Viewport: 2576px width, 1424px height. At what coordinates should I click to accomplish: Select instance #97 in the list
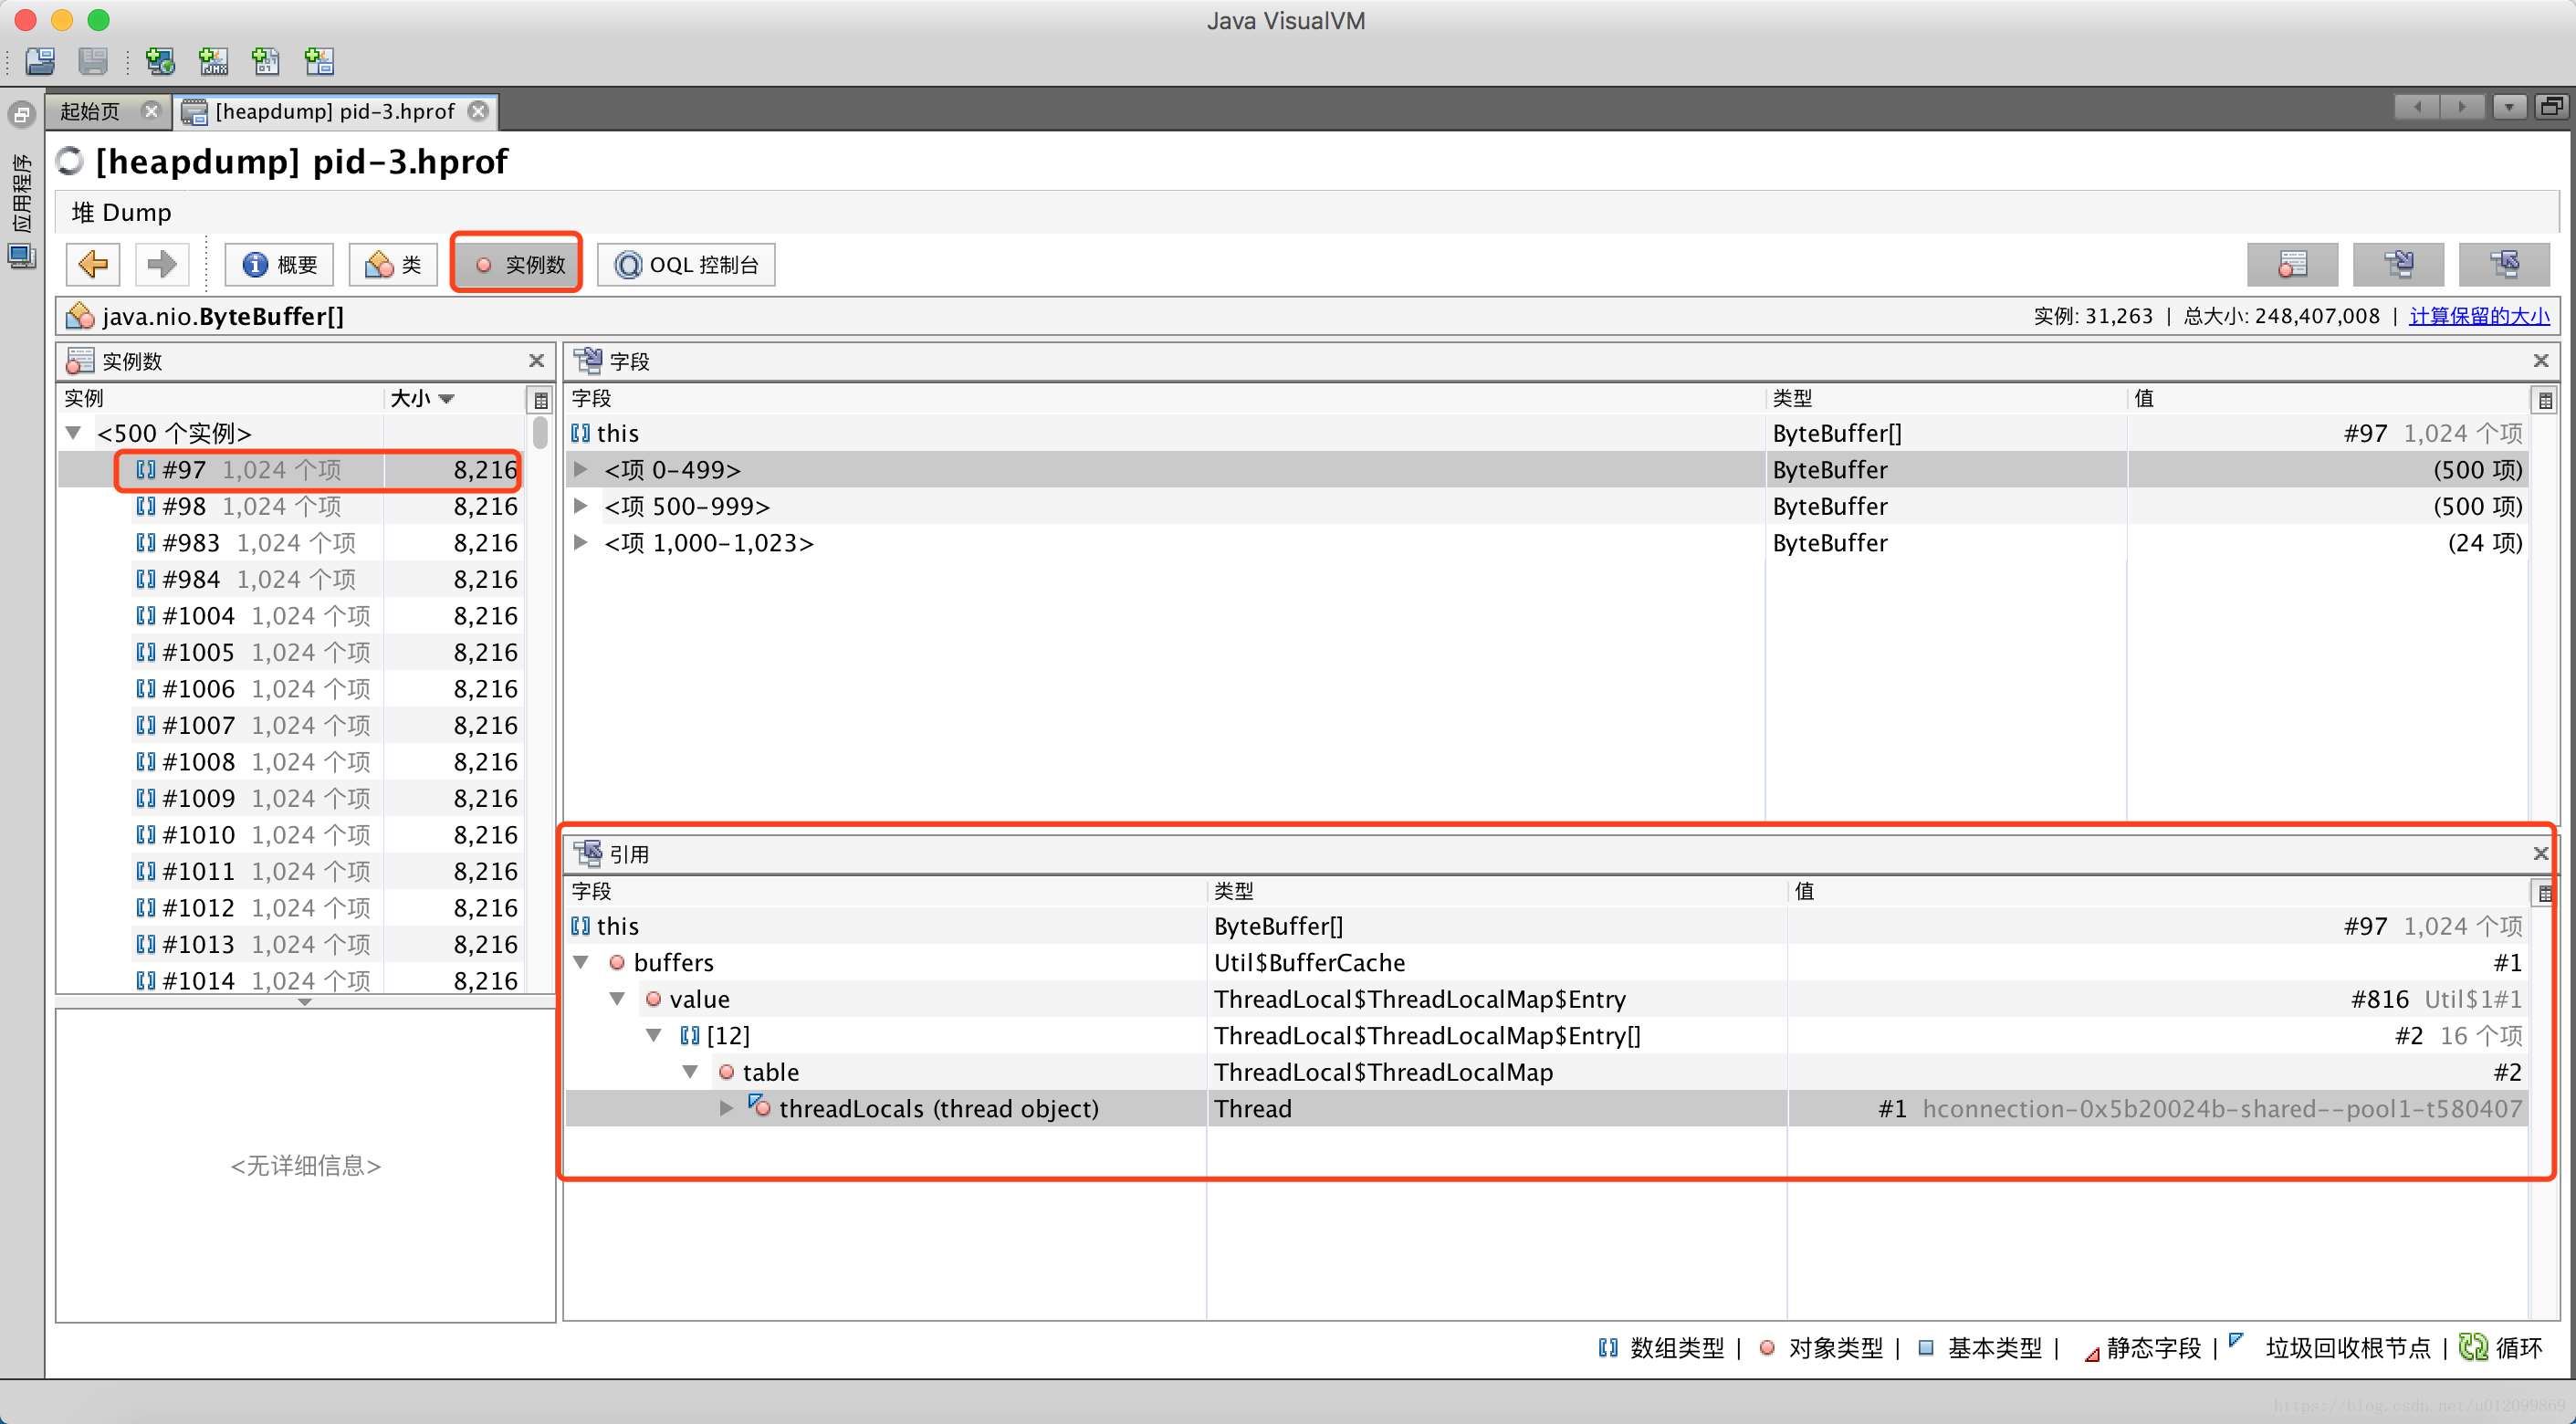pos(290,469)
